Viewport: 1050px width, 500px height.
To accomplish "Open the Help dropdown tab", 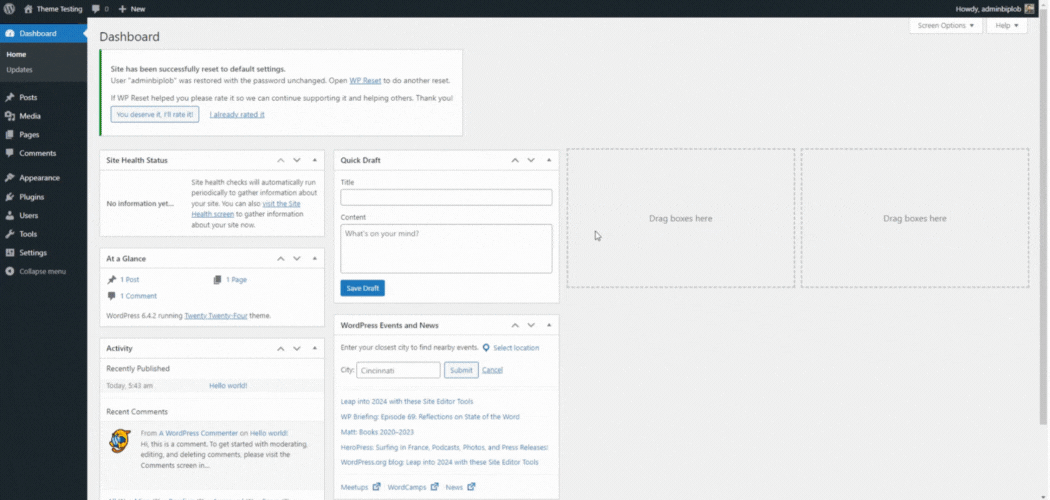I will (1006, 25).
